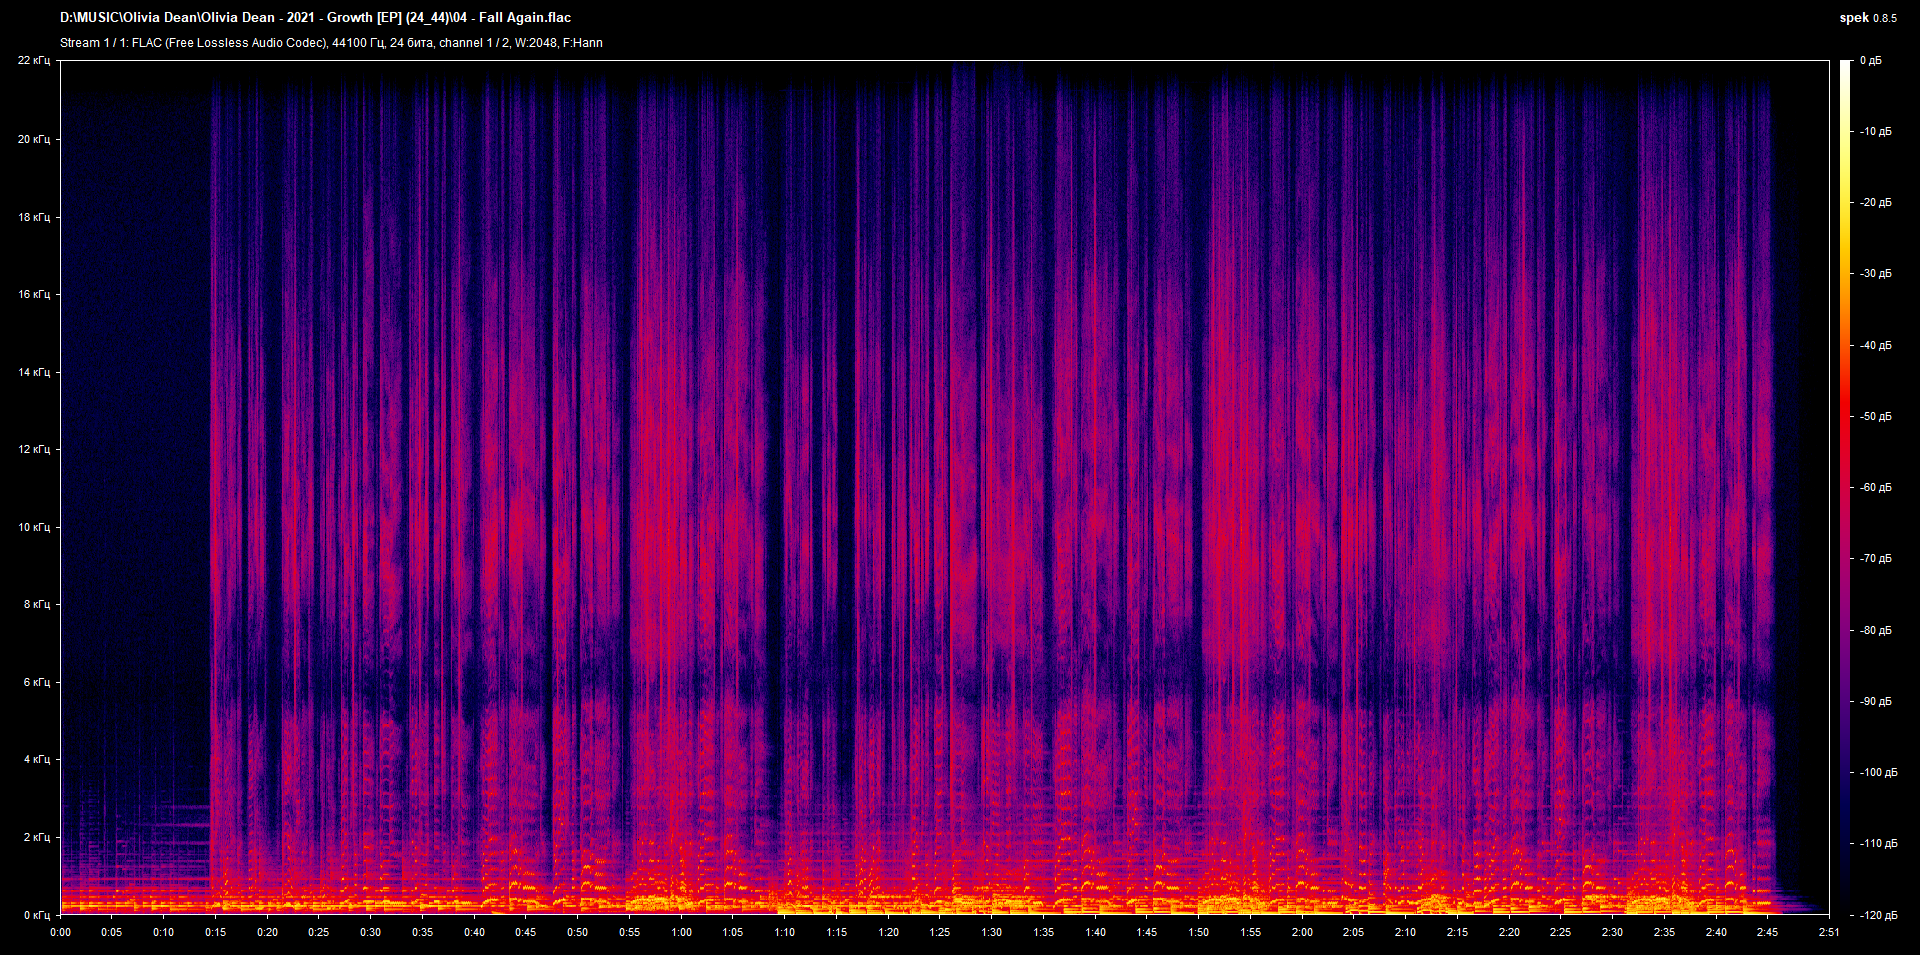Click the 6 кГц frequency label
The image size is (1920, 955).
point(37,682)
